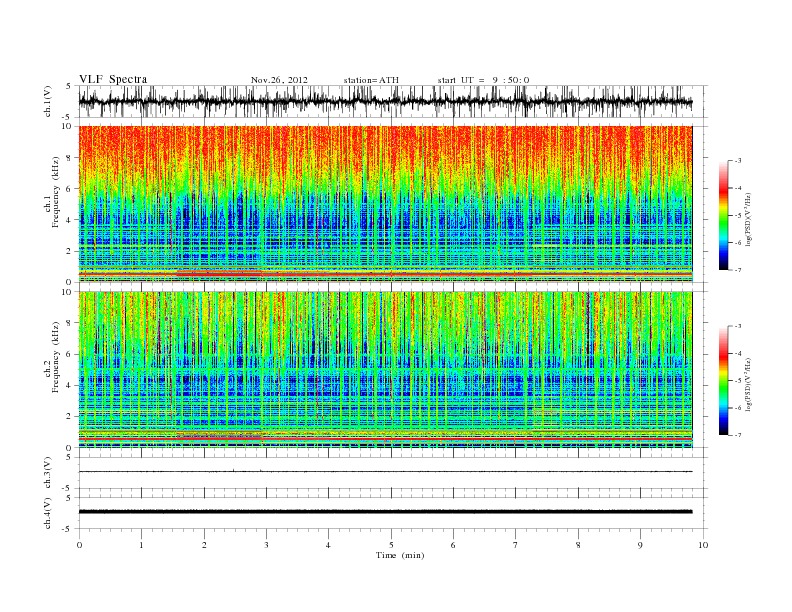This screenshot has width=792, height=612.
Task: Click the 'station=ATH' label
Action: click(371, 80)
